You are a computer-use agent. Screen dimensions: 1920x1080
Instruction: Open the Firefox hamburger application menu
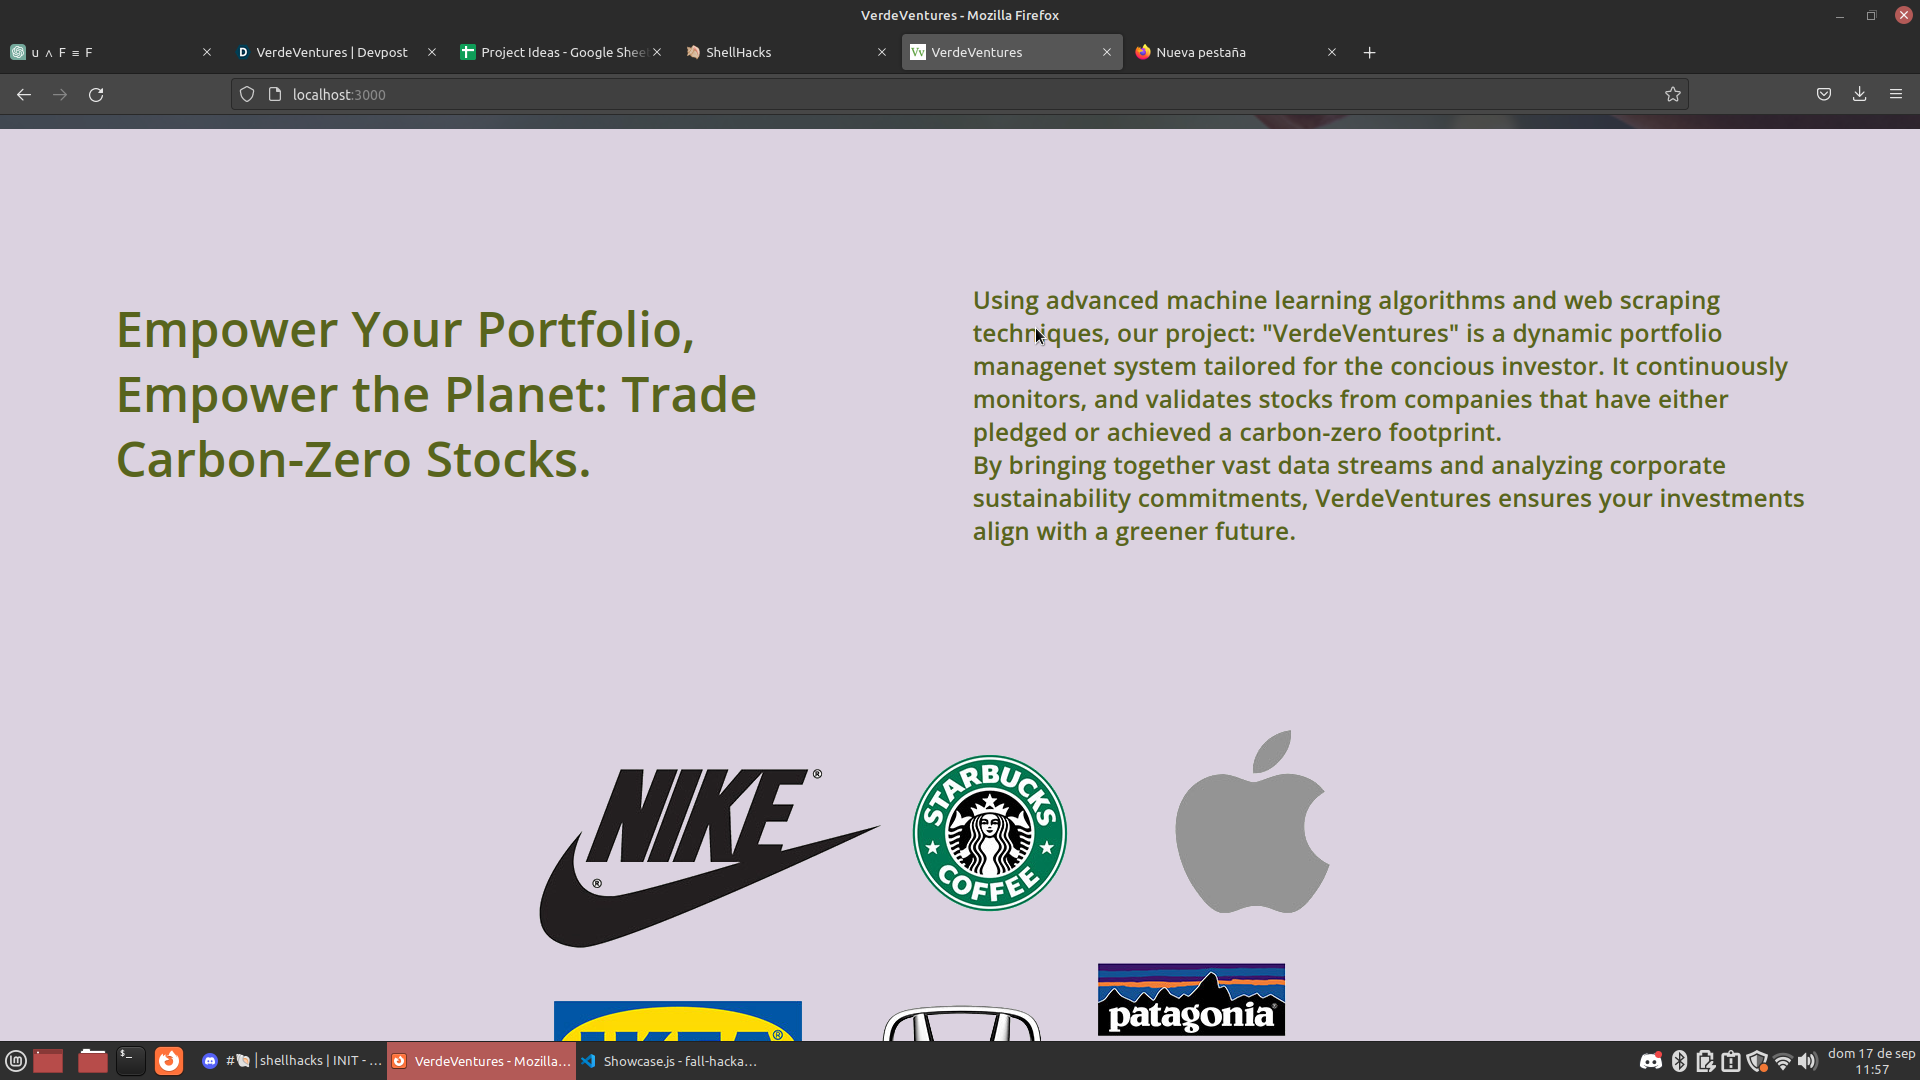click(x=1896, y=94)
